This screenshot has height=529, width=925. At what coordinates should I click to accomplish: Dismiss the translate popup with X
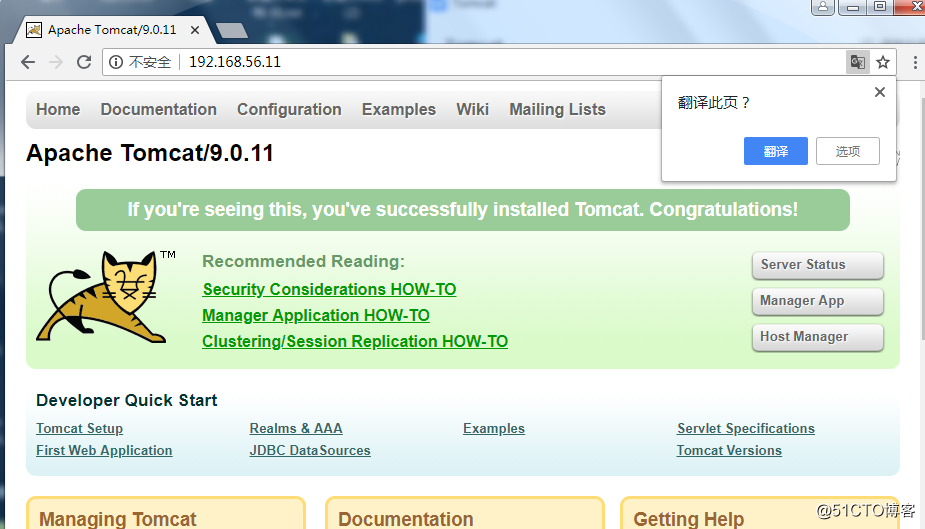click(x=880, y=92)
